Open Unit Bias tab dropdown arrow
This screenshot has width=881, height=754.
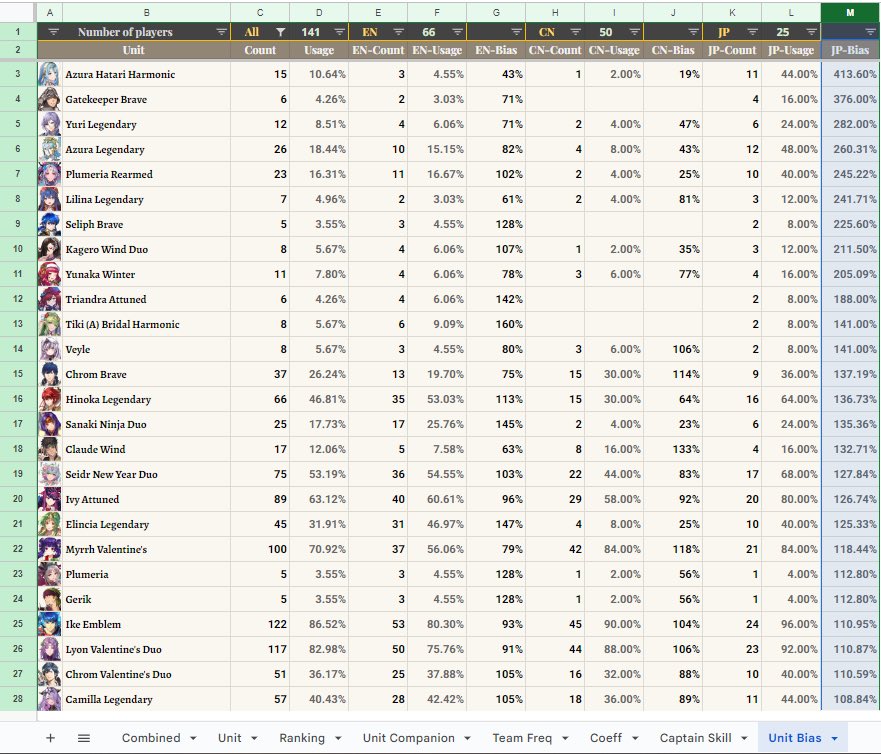(834, 738)
